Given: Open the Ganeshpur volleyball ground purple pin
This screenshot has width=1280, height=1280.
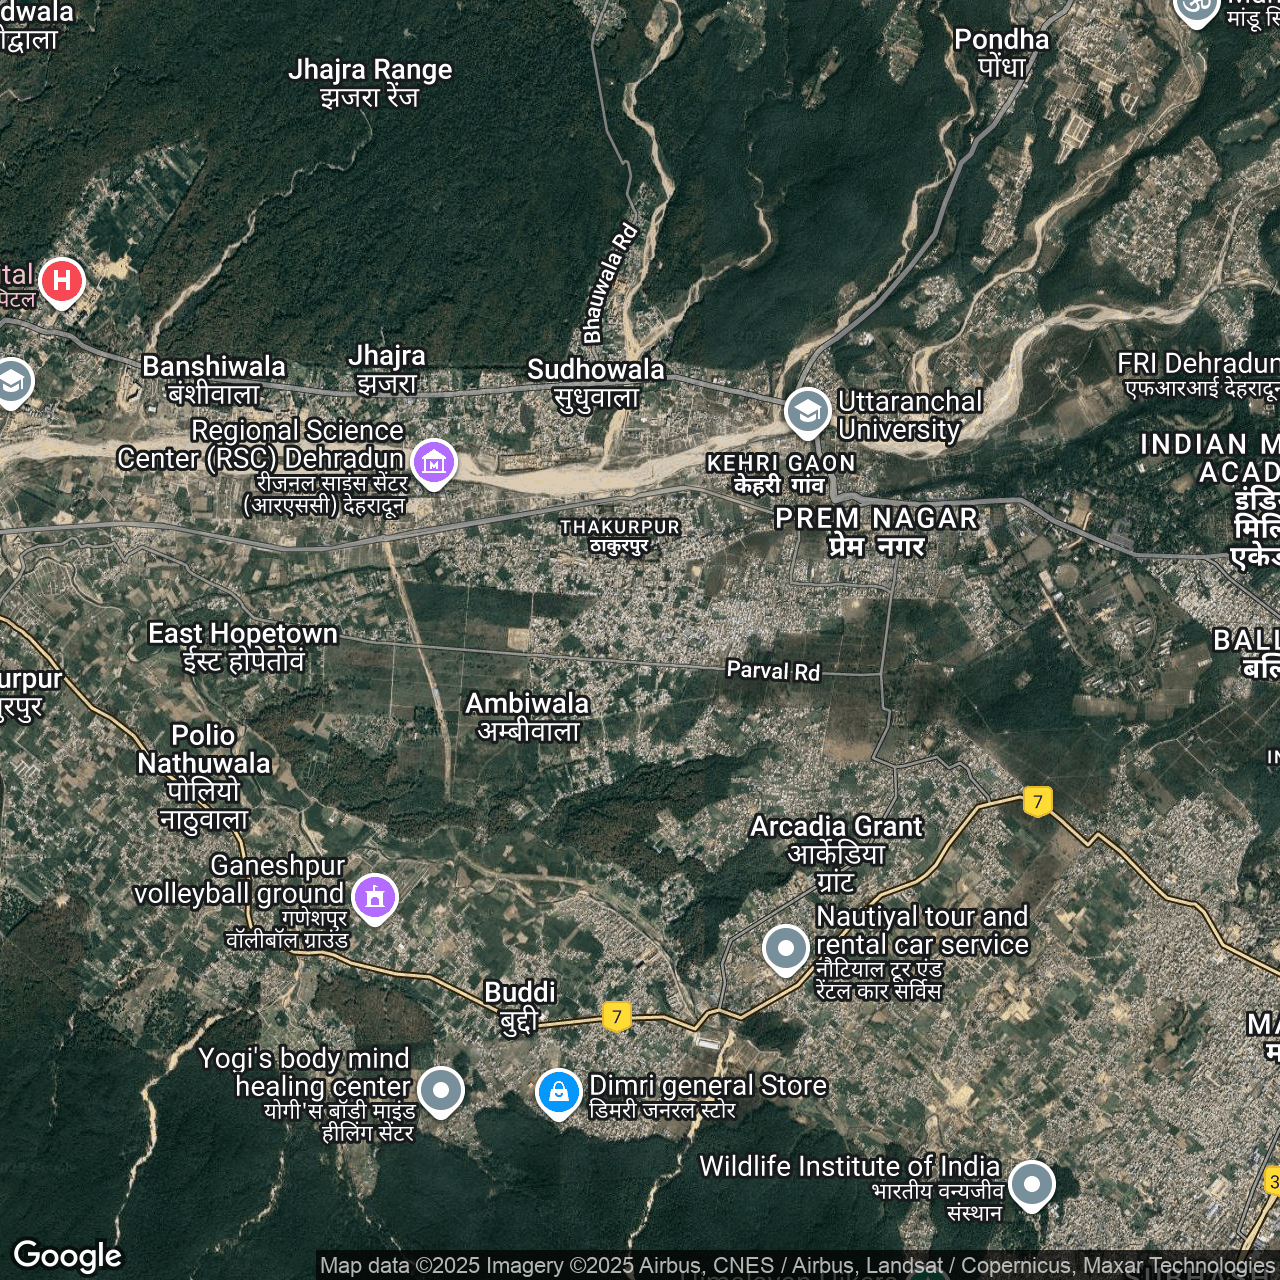Looking at the screenshot, I should pos(375,896).
